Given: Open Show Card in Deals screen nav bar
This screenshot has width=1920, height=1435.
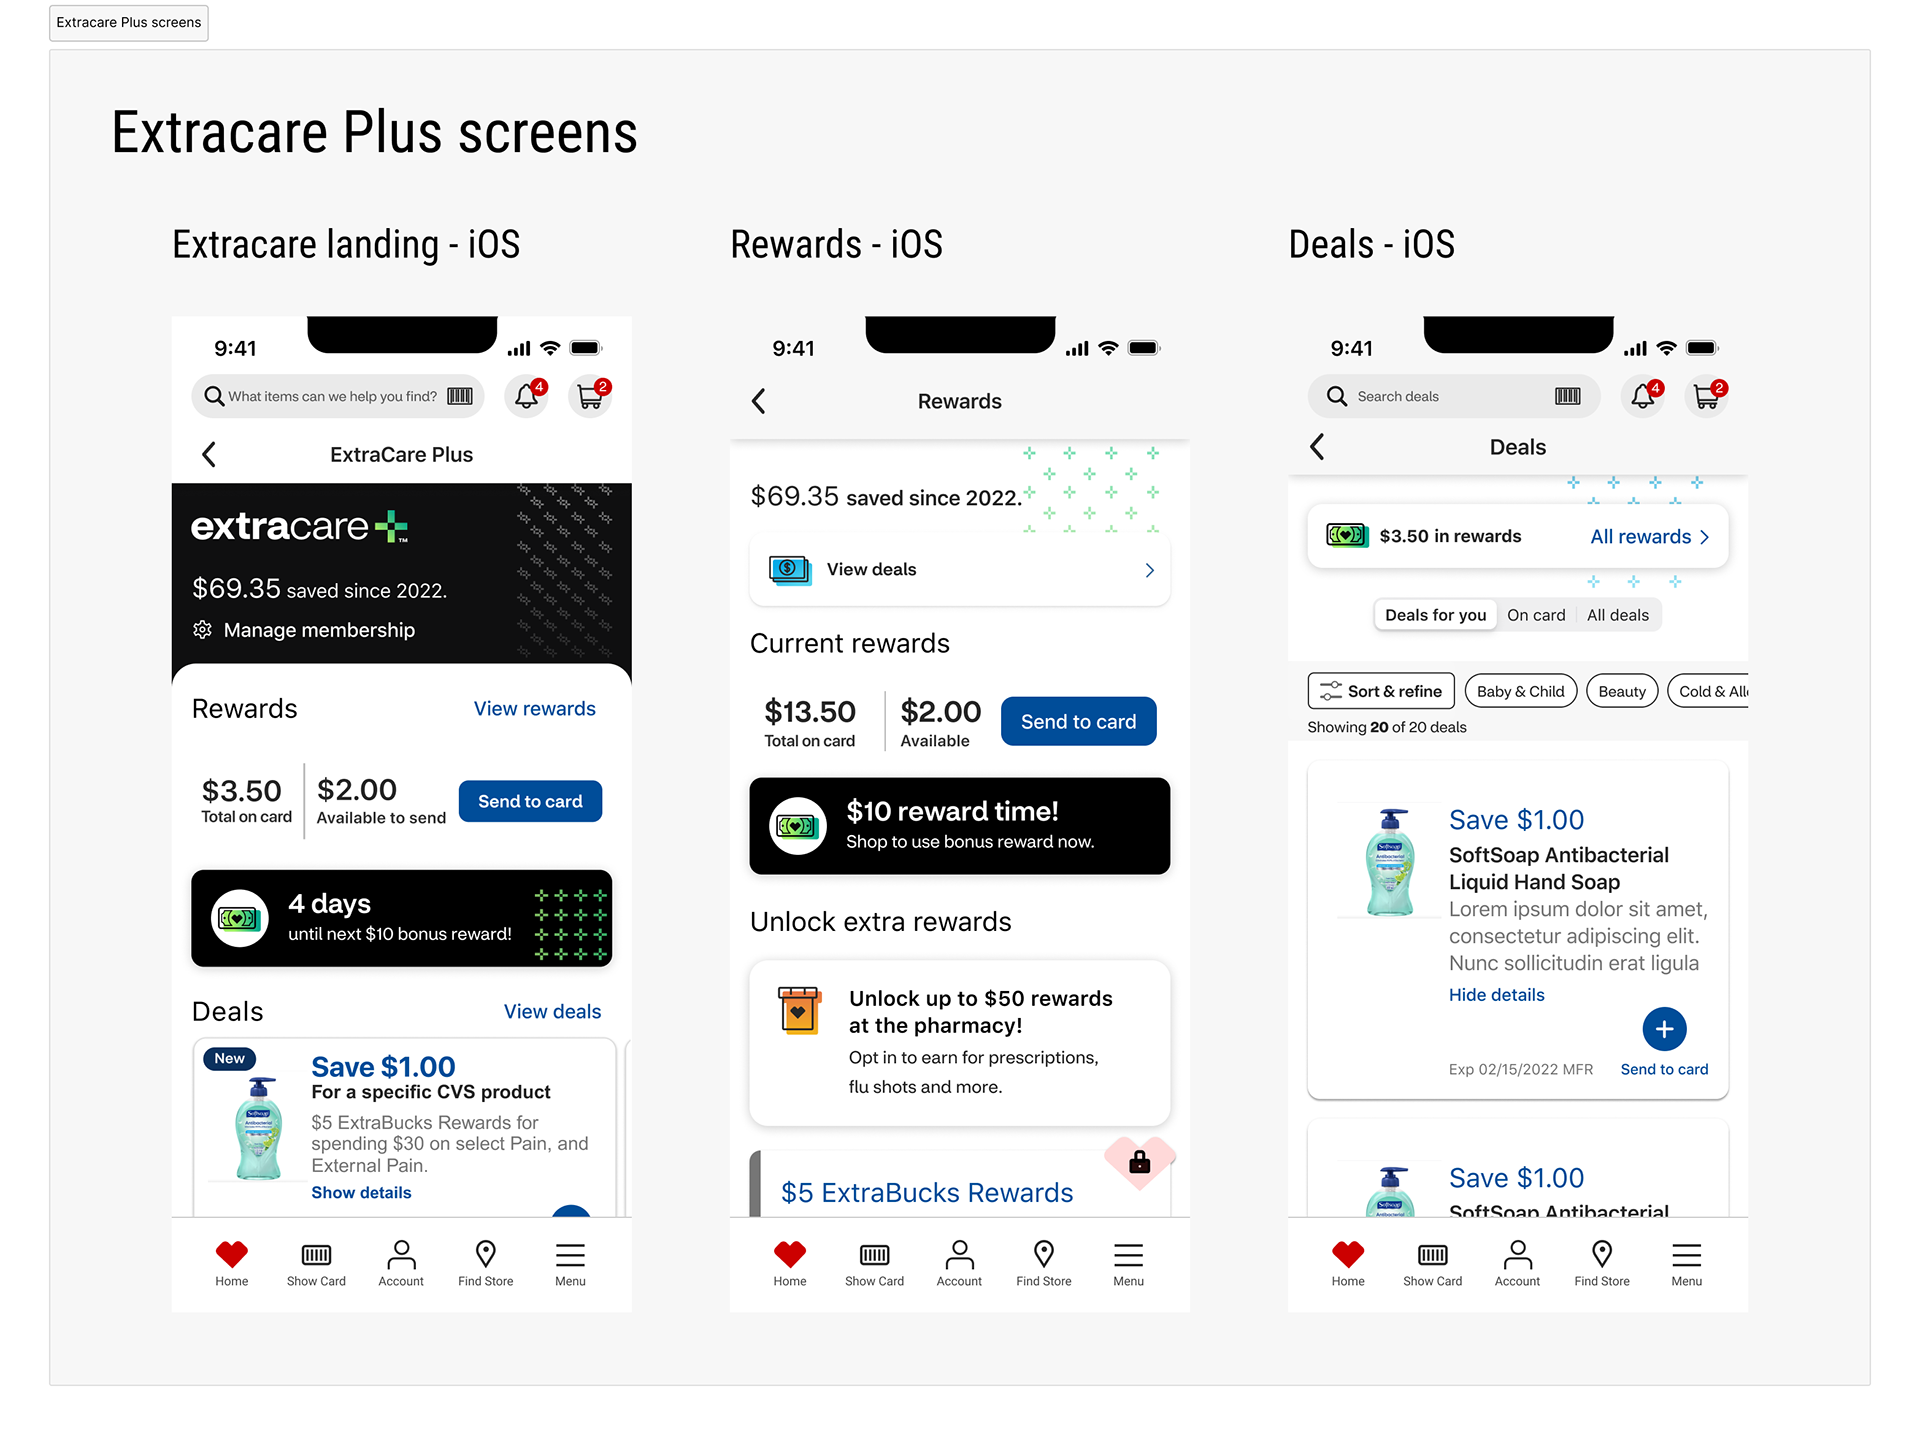Looking at the screenshot, I should pos(1432,1264).
